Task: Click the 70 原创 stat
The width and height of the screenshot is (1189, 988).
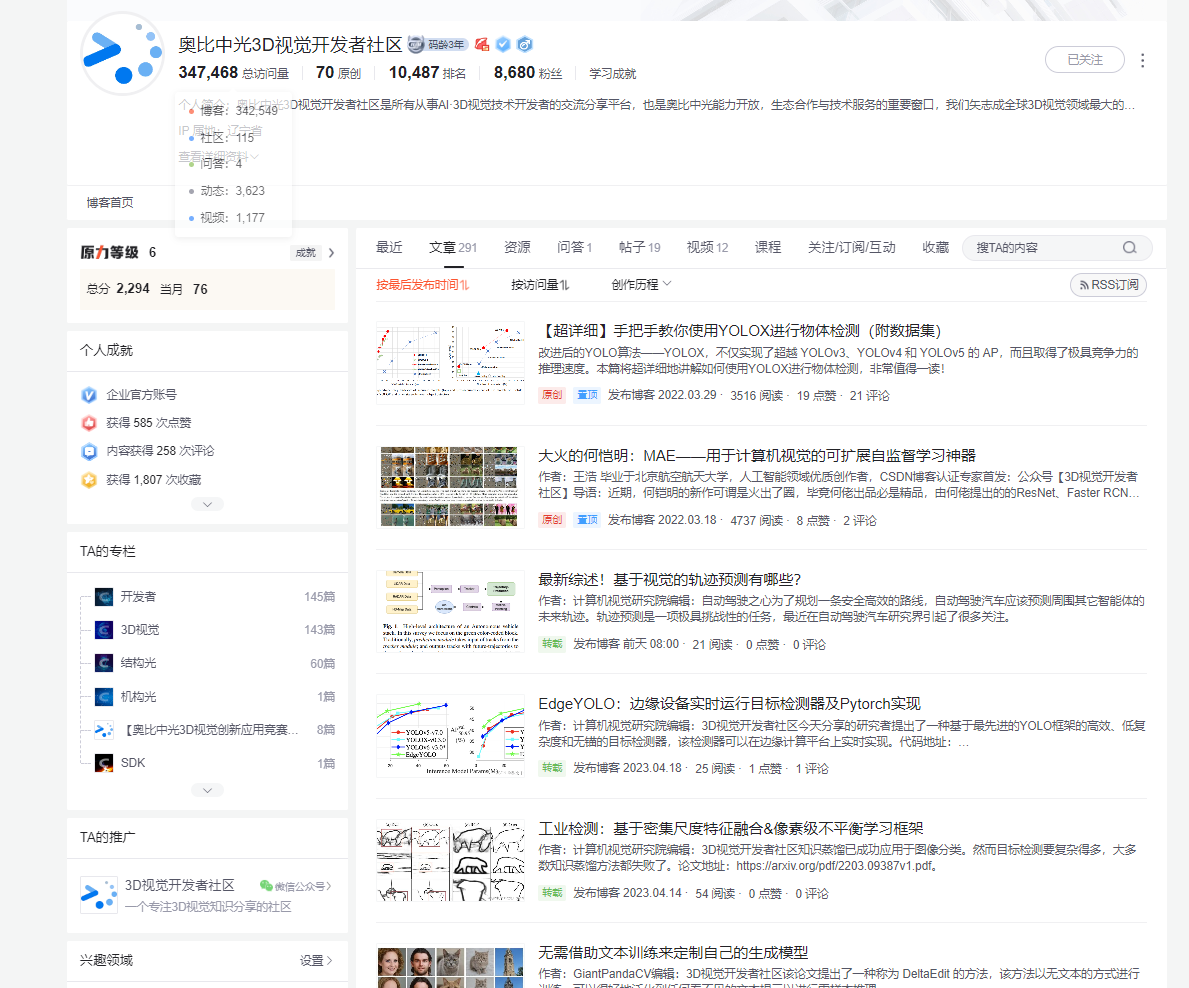Action: click(x=338, y=73)
